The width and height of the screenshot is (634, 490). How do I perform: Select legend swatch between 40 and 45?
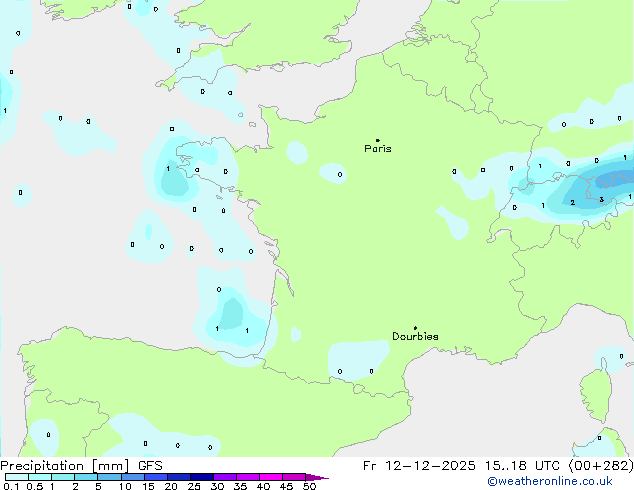271,477
